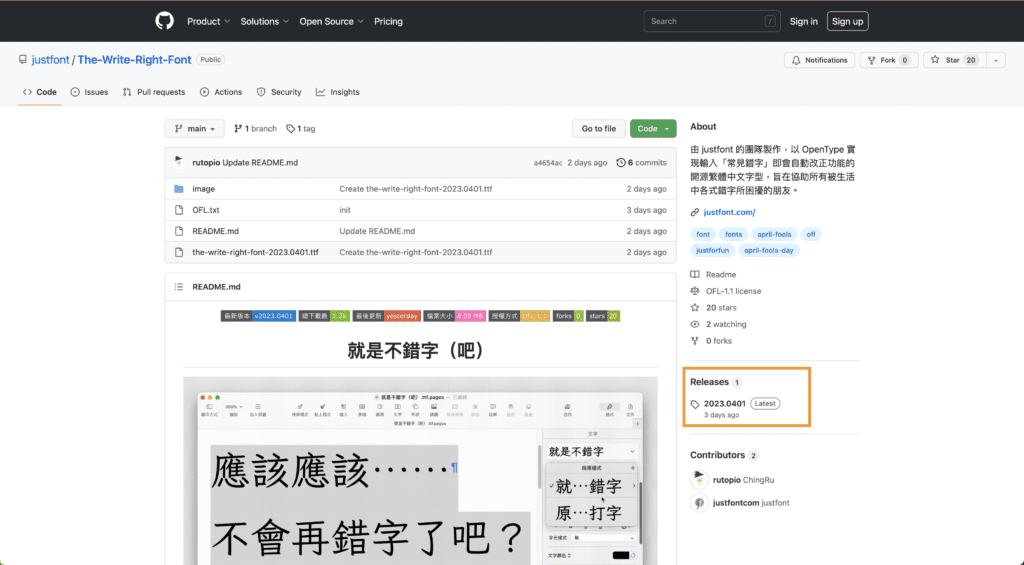Image resolution: width=1024 pixels, height=565 pixels.
Task: Click the Notifications bell button
Action: coord(820,60)
